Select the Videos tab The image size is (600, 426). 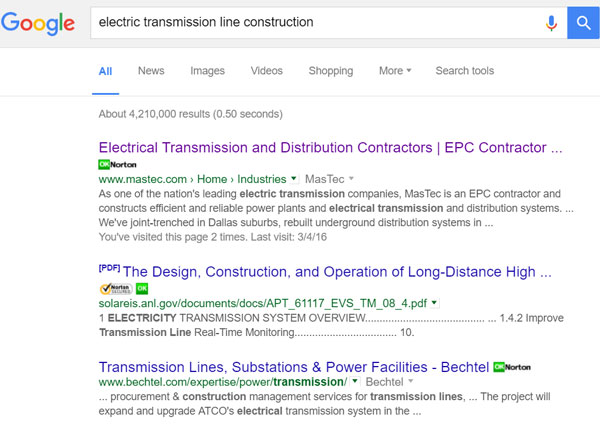pos(266,71)
